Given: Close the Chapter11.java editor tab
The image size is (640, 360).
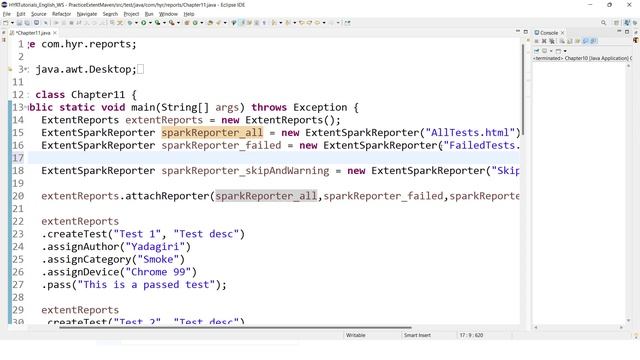Looking at the screenshot, I should 55,33.
